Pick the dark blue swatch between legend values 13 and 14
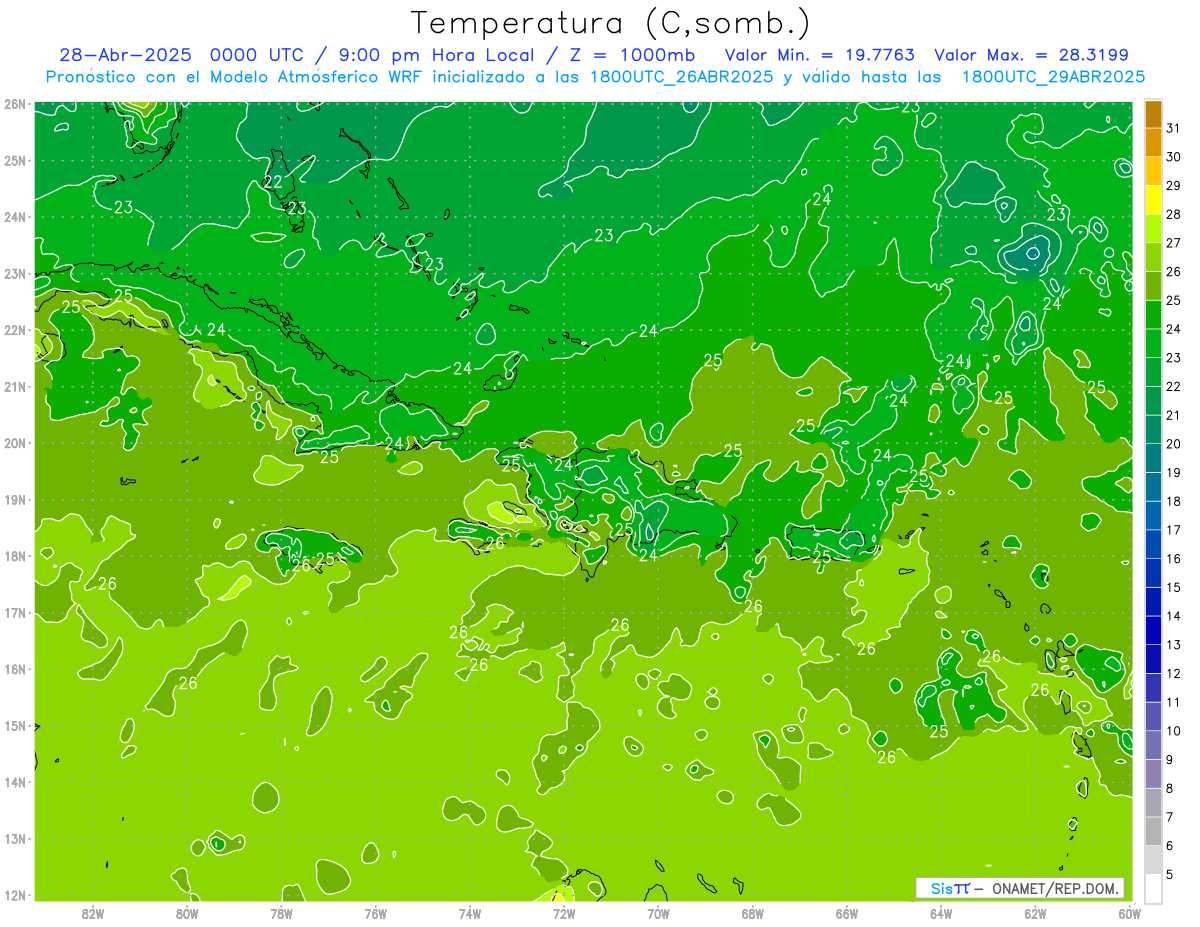This screenshot has width=1200, height=927. [x=1153, y=630]
